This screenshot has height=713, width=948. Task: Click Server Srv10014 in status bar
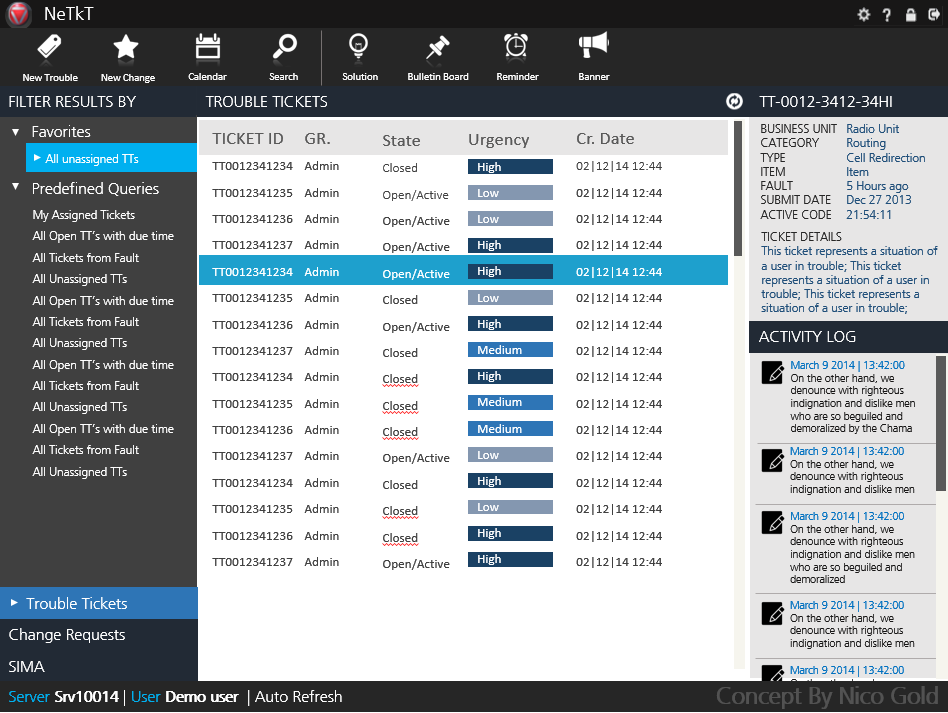pyautogui.click(x=63, y=697)
